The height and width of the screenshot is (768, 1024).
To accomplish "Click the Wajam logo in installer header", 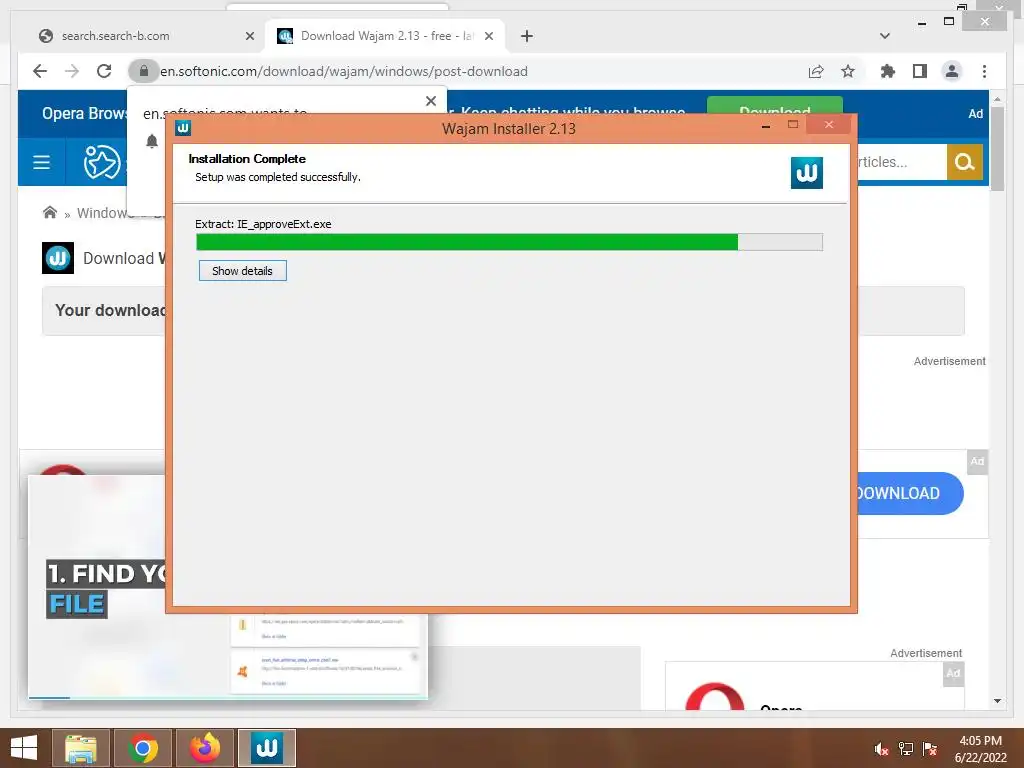I will tap(807, 173).
